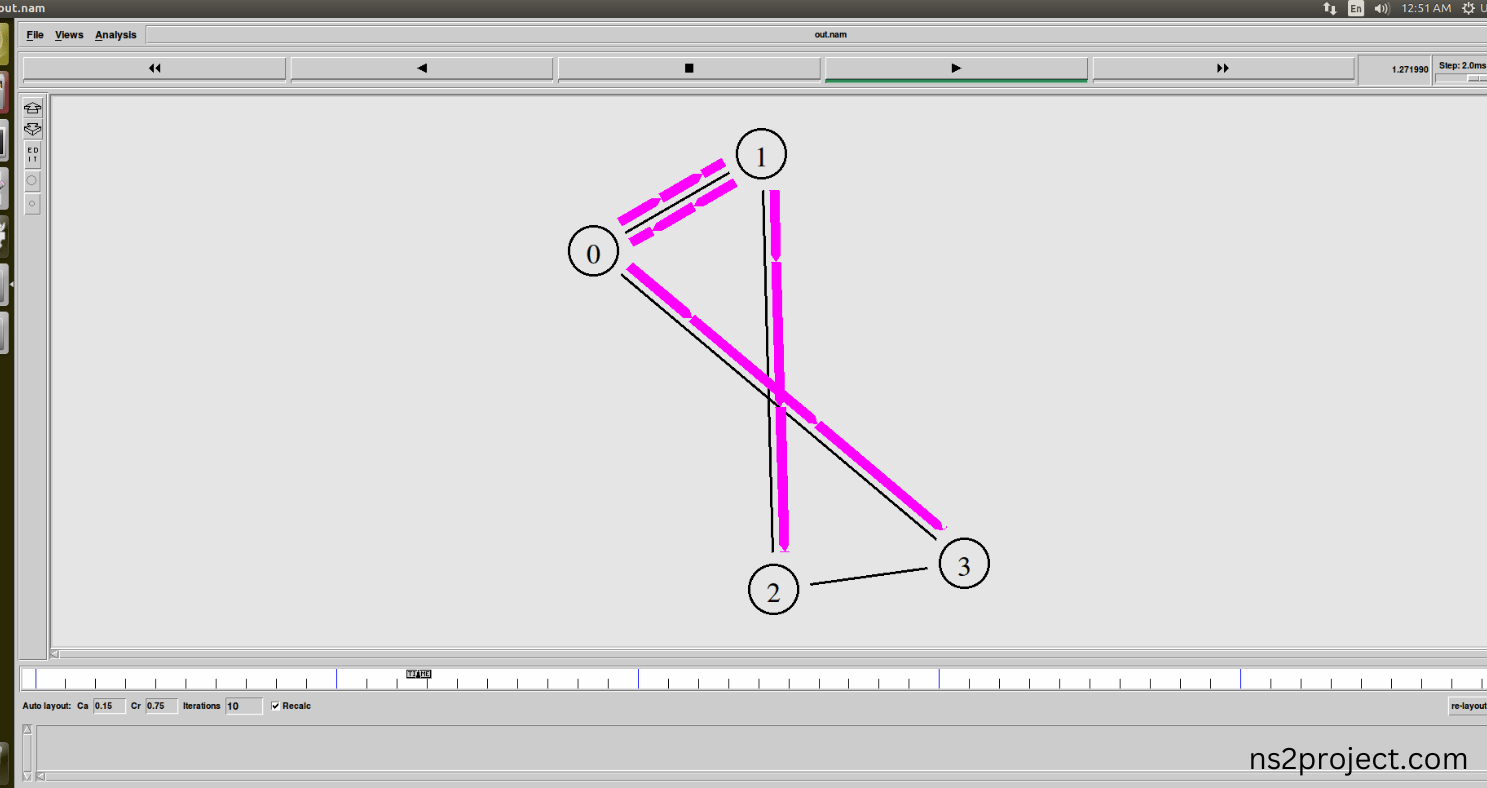Click the zoom in arrow icon
The width and height of the screenshot is (1487, 788).
pyautogui.click(x=33, y=108)
